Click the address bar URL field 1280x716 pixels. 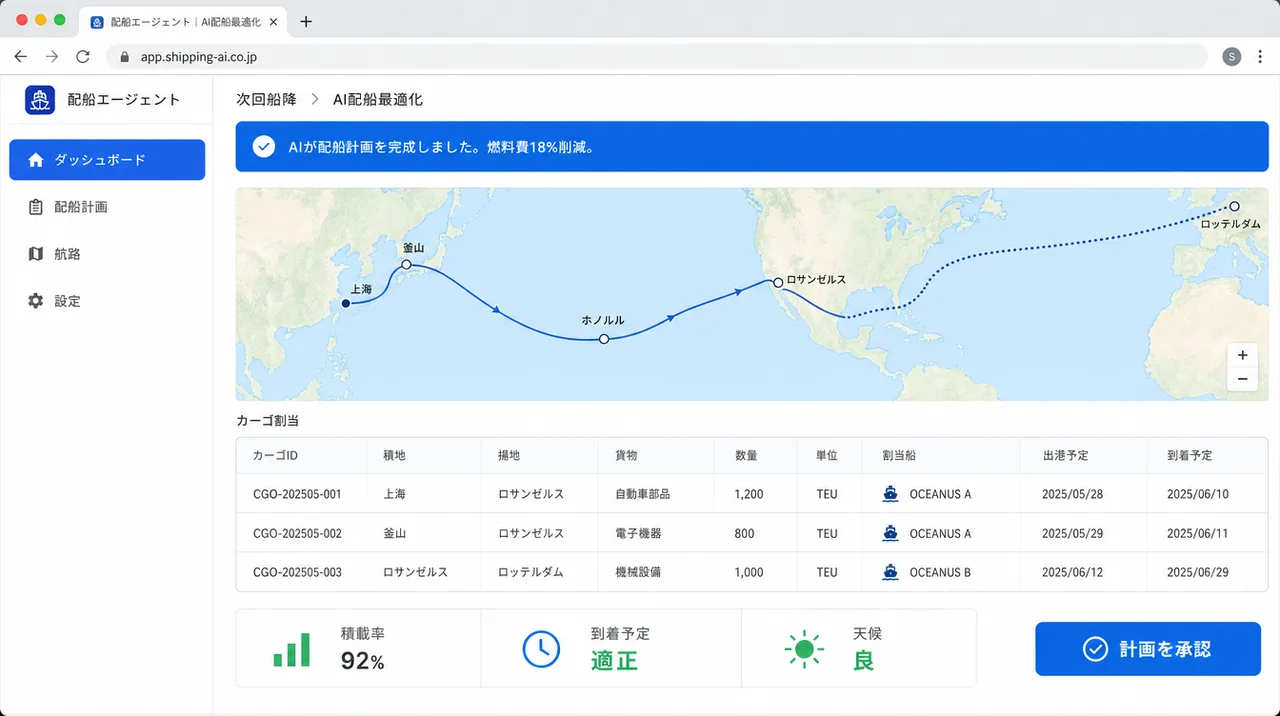[x=657, y=57]
